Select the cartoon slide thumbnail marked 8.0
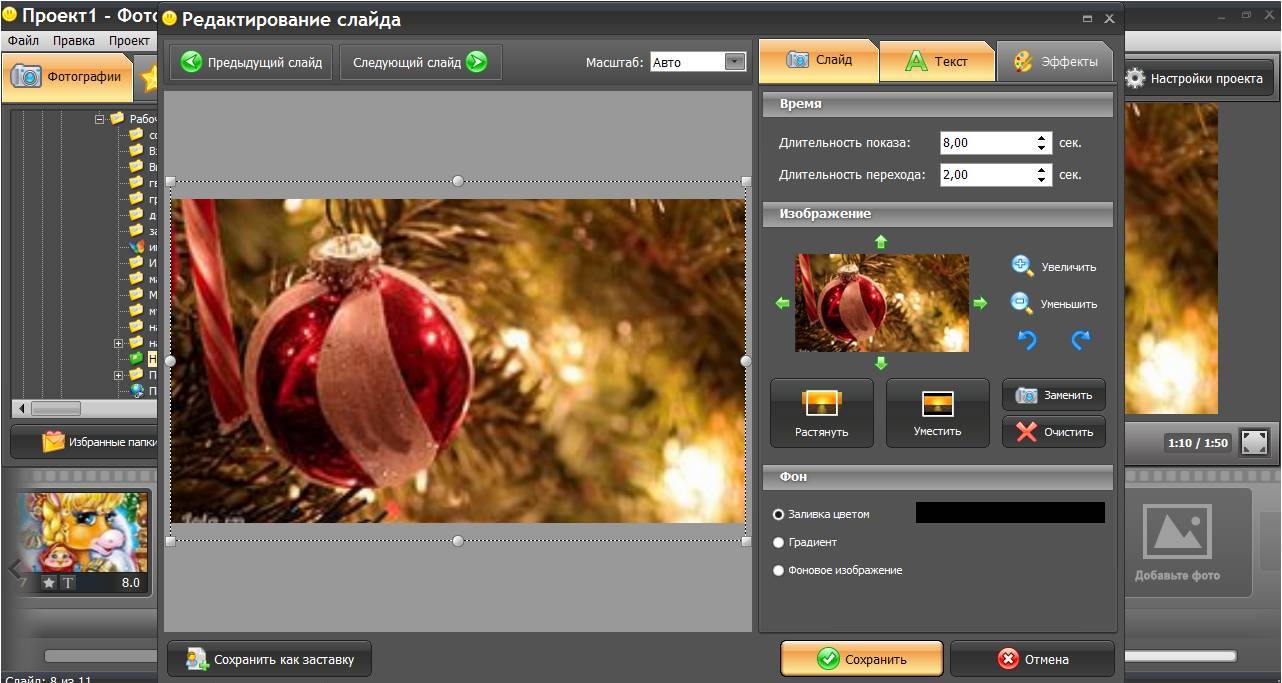Viewport: 1282px width, 683px height. (x=82, y=541)
